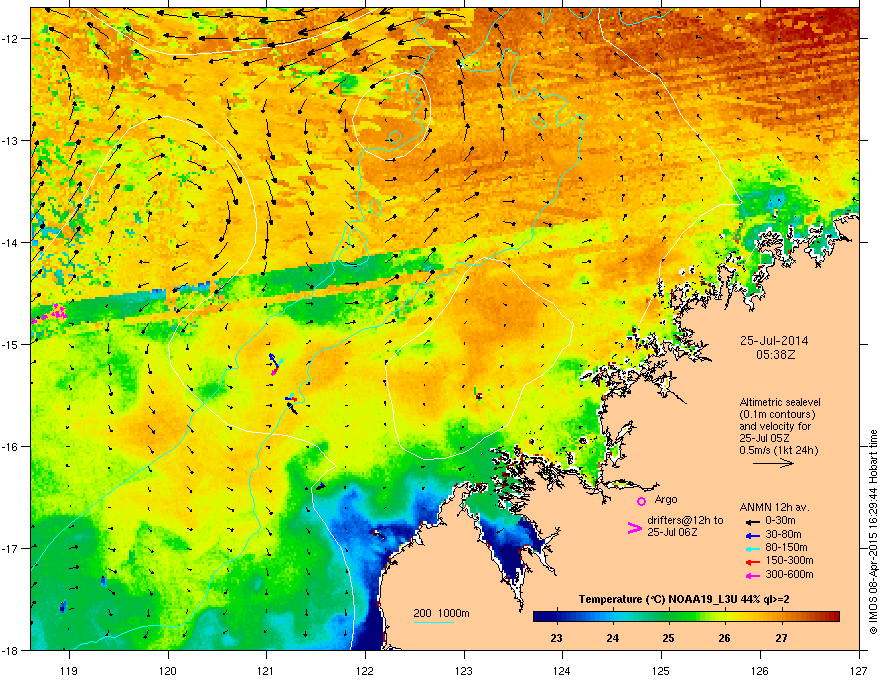Click the "150-300m" depth label
880x680 pixels.
[x=789, y=561]
